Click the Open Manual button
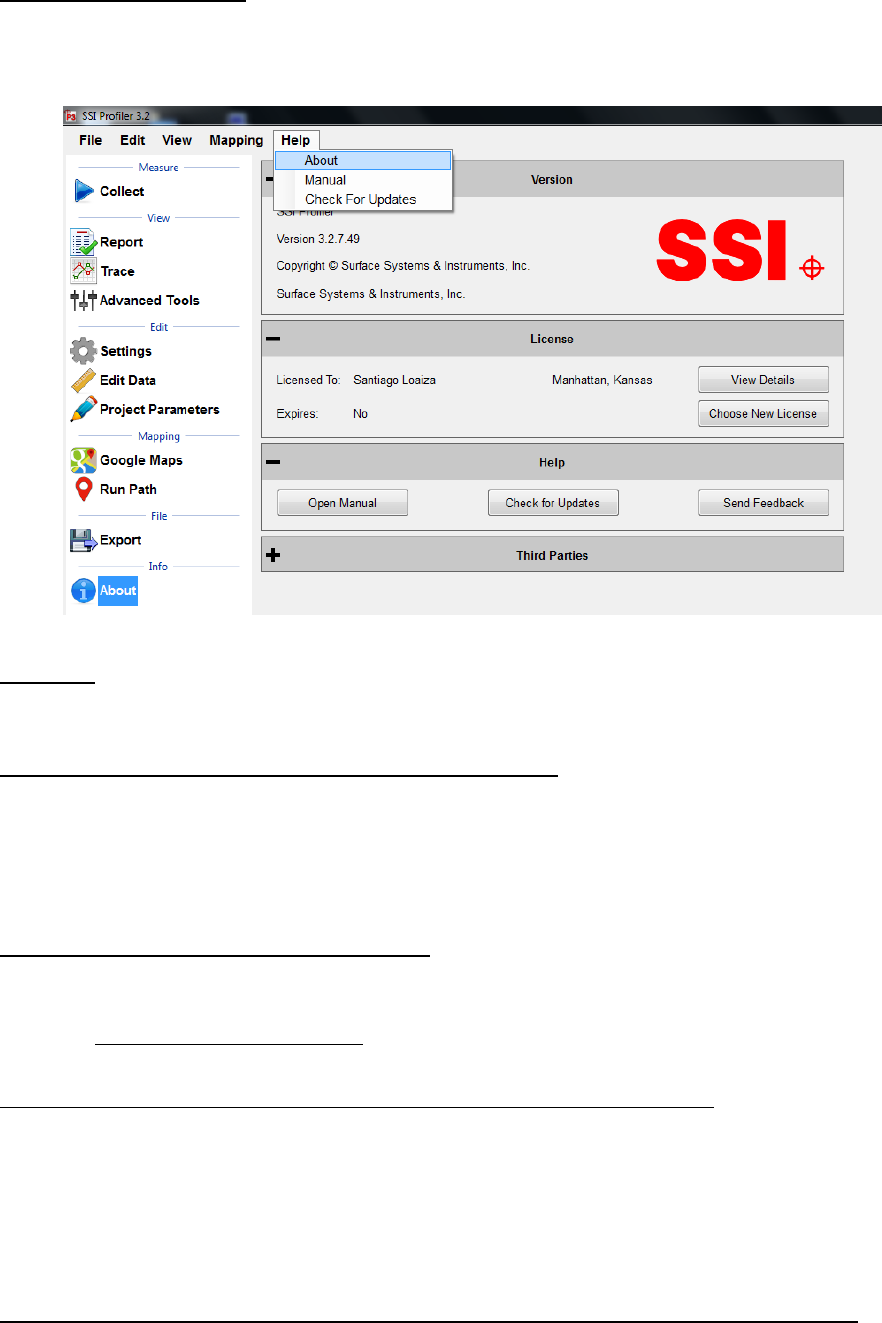This screenshot has height=1323, width=882. [x=342, y=503]
